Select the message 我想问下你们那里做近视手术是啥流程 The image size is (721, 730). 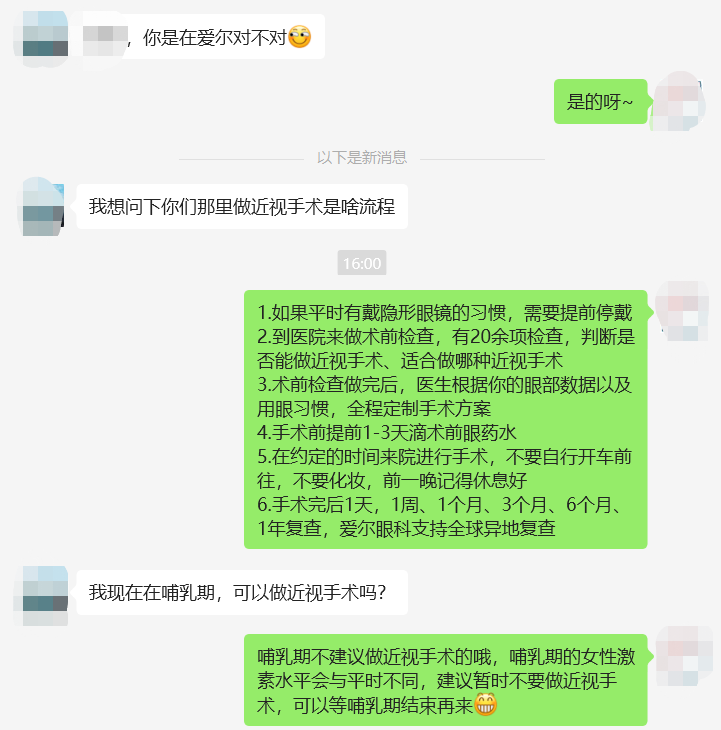[x=242, y=206]
